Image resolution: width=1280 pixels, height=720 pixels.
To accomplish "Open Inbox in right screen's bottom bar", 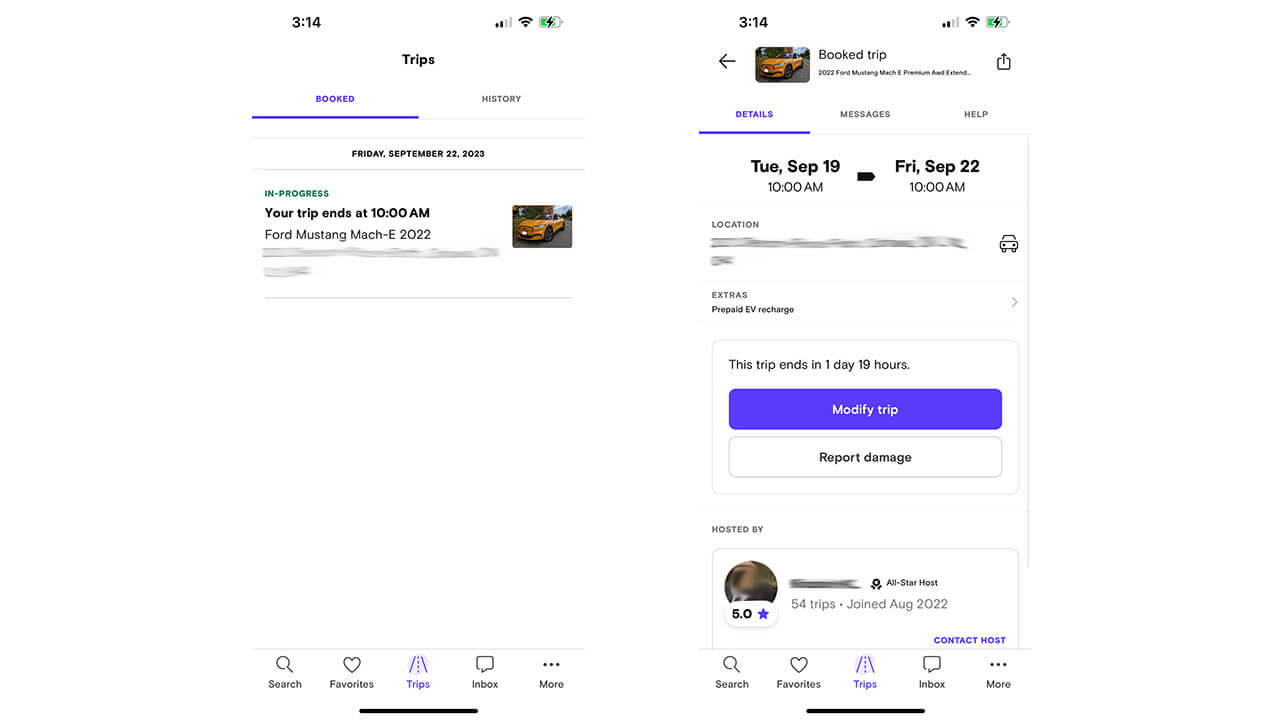I will [932, 672].
